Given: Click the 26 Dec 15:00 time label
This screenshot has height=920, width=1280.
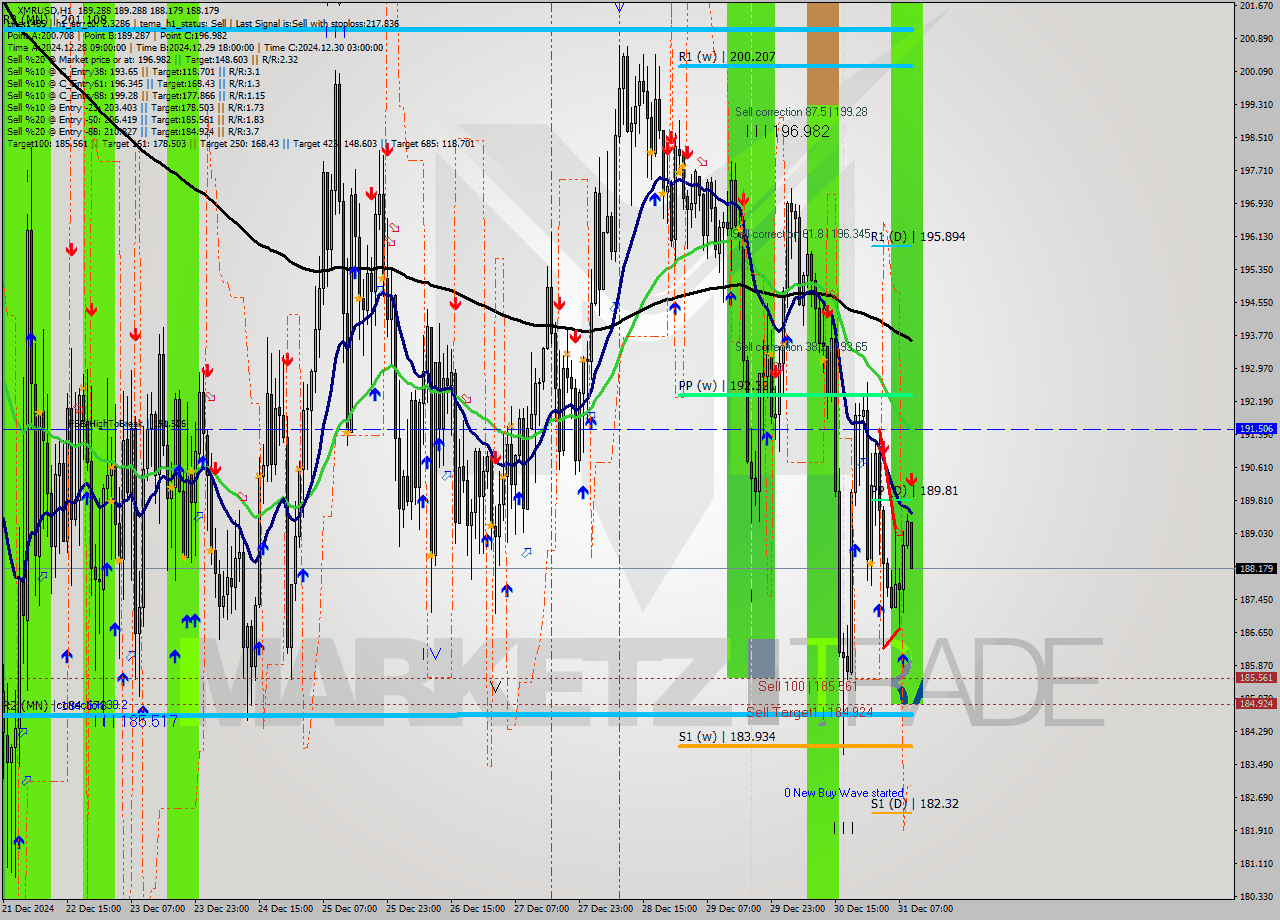Looking at the screenshot, I should point(478,909).
